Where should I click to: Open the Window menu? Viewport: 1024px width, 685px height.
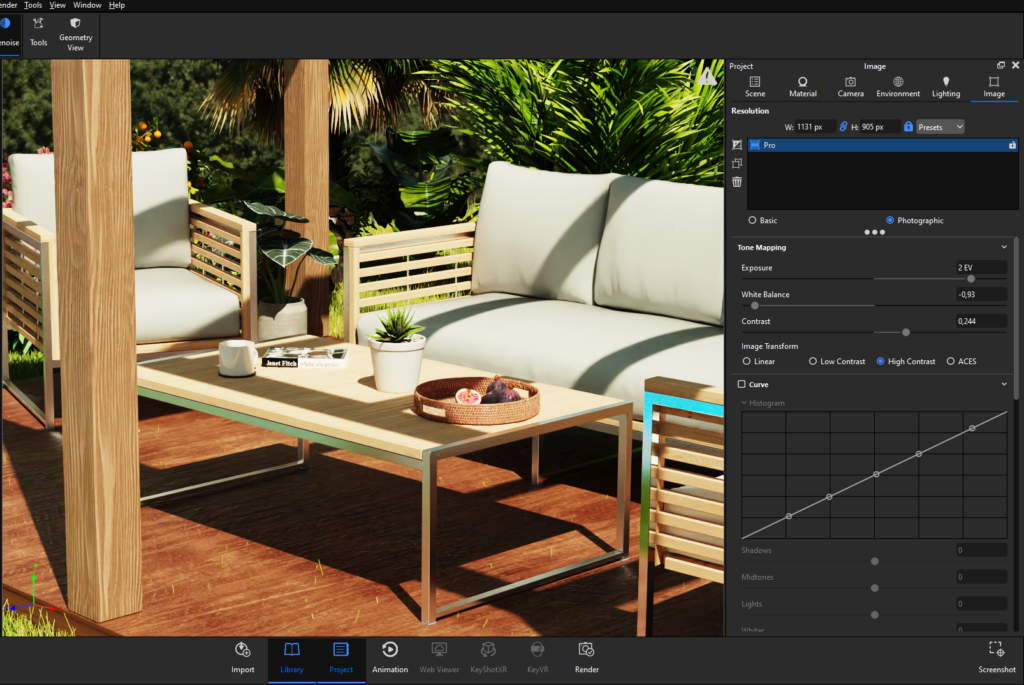click(x=87, y=5)
